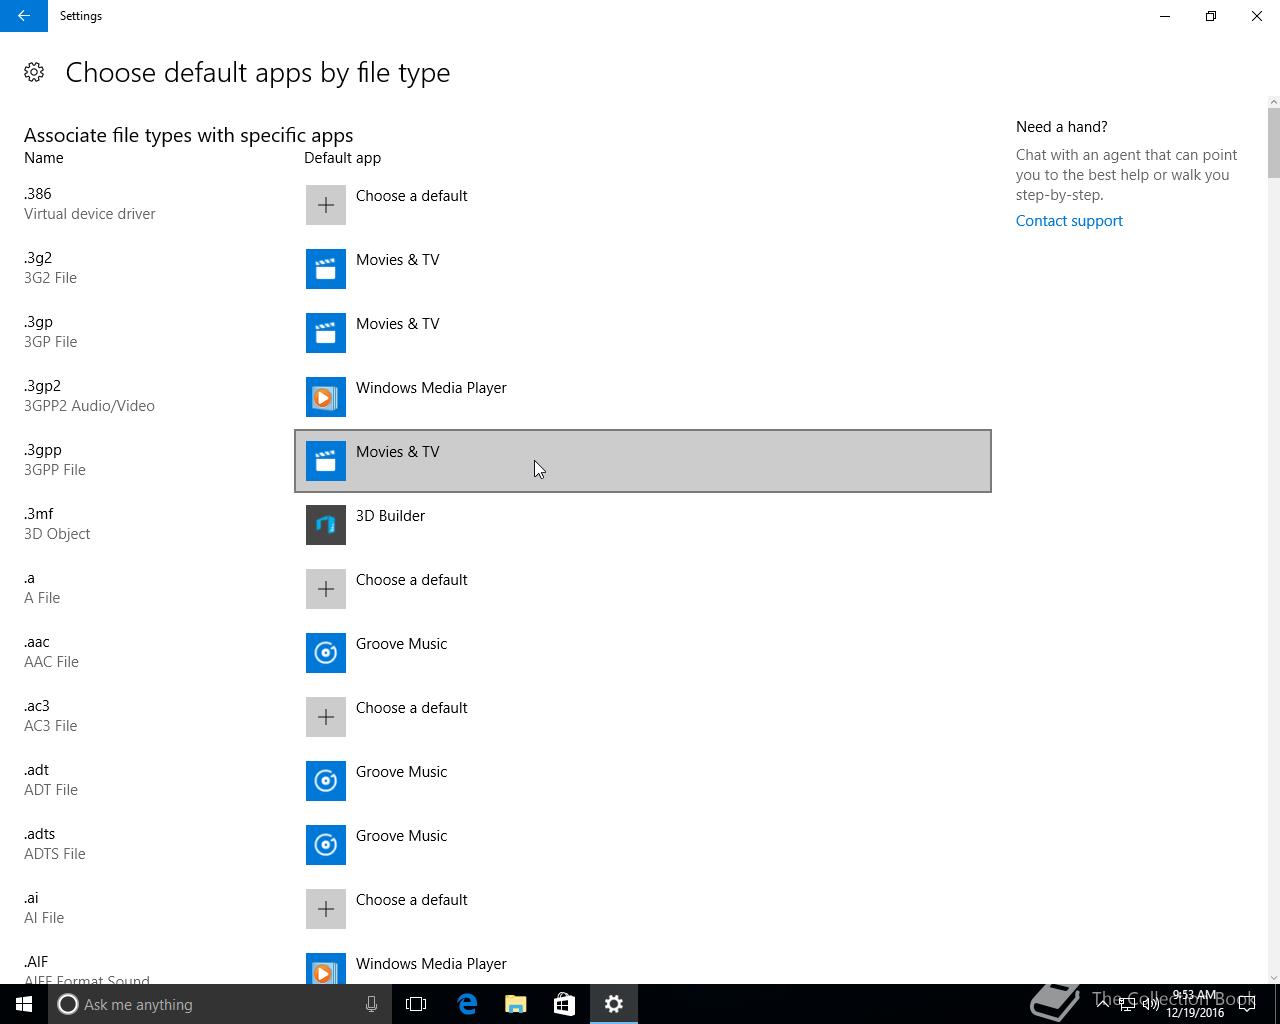1280x1024 pixels.
Task: Click the 'Need a hand?' heading
Action: (1062, 127)
